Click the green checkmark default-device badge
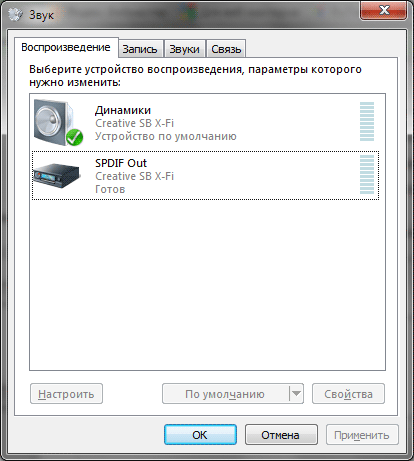414x461 pixels. coord(74,137)
